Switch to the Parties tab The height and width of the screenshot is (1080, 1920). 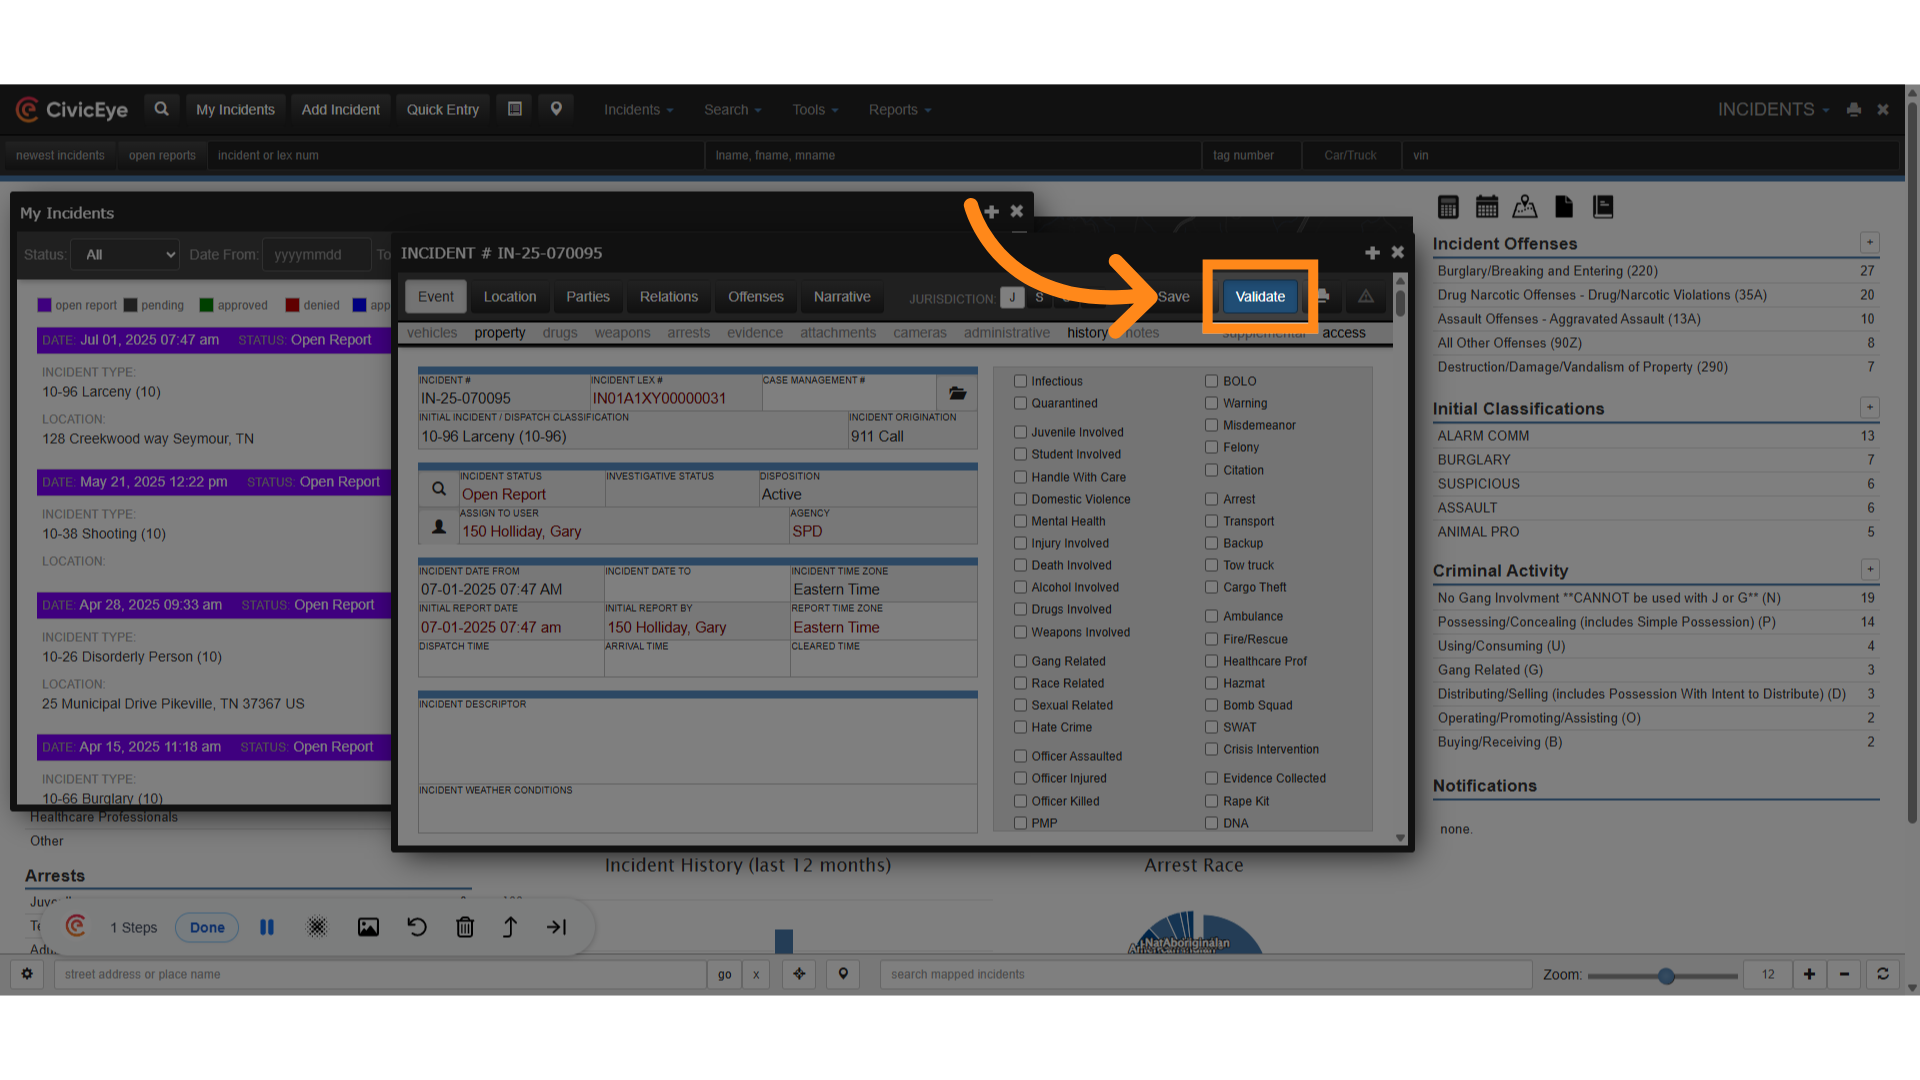coord(588,297)
